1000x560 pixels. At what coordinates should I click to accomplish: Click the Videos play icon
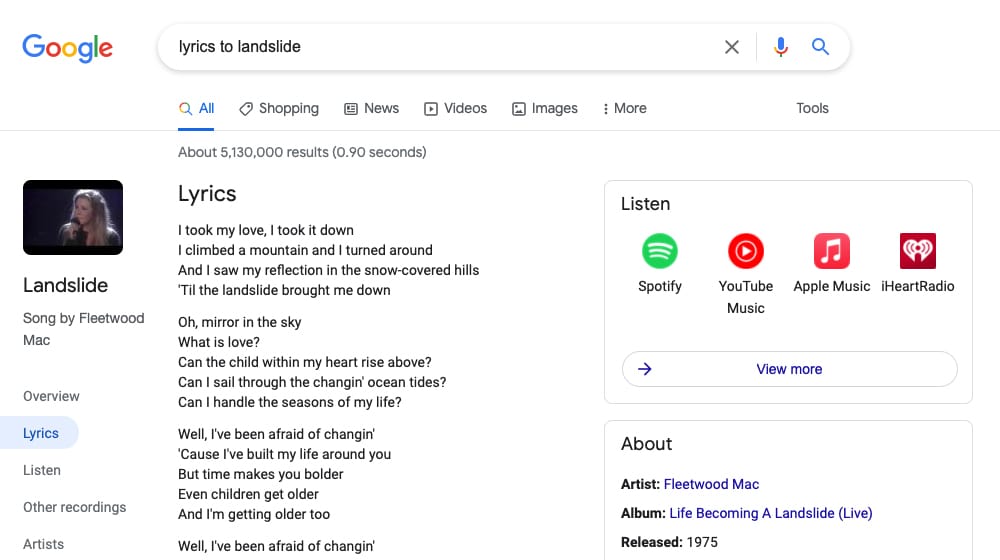tap(430, 109)
